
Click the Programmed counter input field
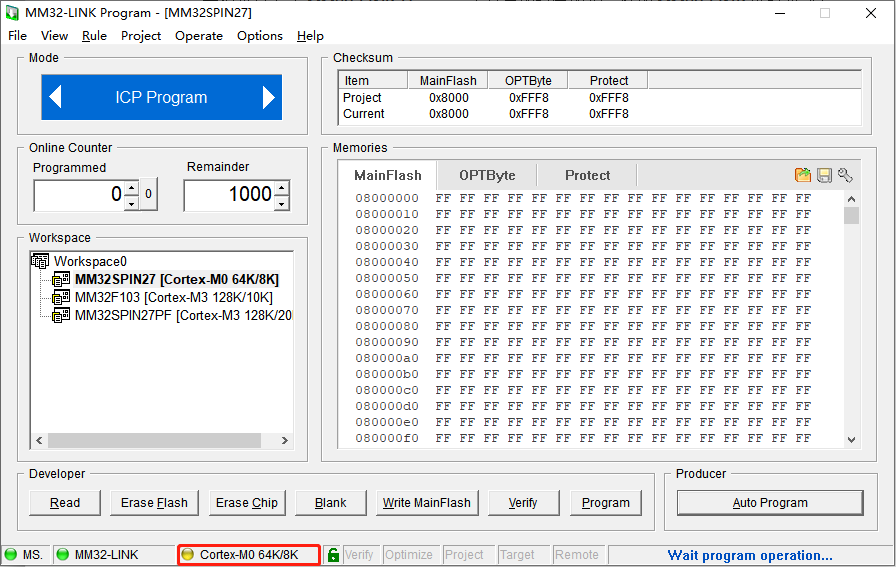pos(79,195)
